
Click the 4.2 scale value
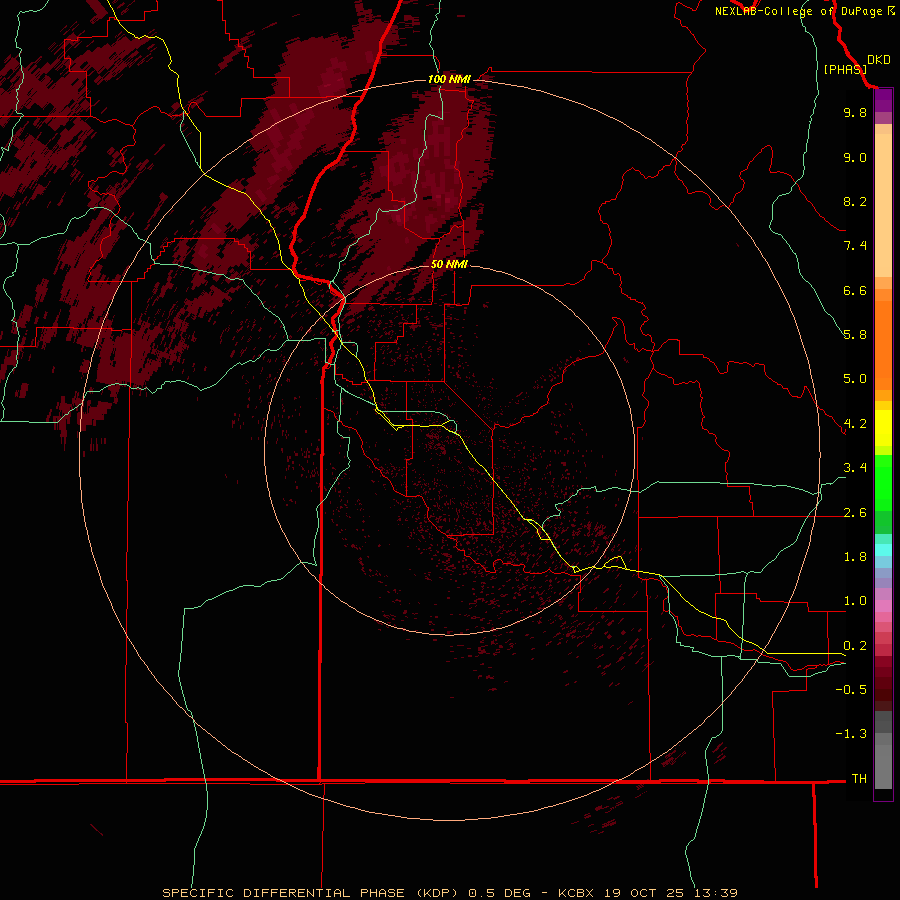[x=855, y=424]
